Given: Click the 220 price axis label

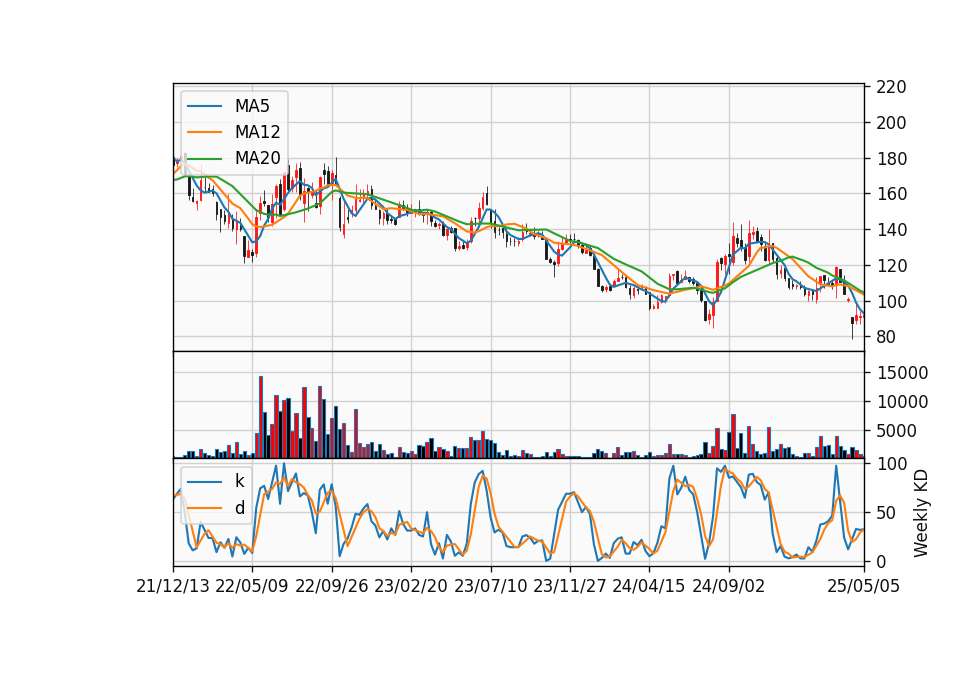Looking at the screenshot, I should pos(891,87).
